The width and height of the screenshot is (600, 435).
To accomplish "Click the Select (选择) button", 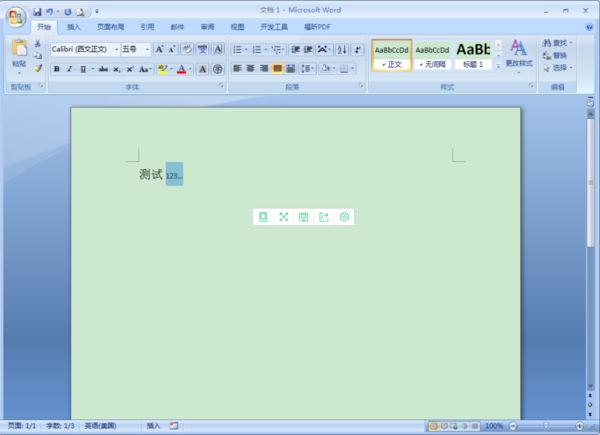I will coord(557,68).
